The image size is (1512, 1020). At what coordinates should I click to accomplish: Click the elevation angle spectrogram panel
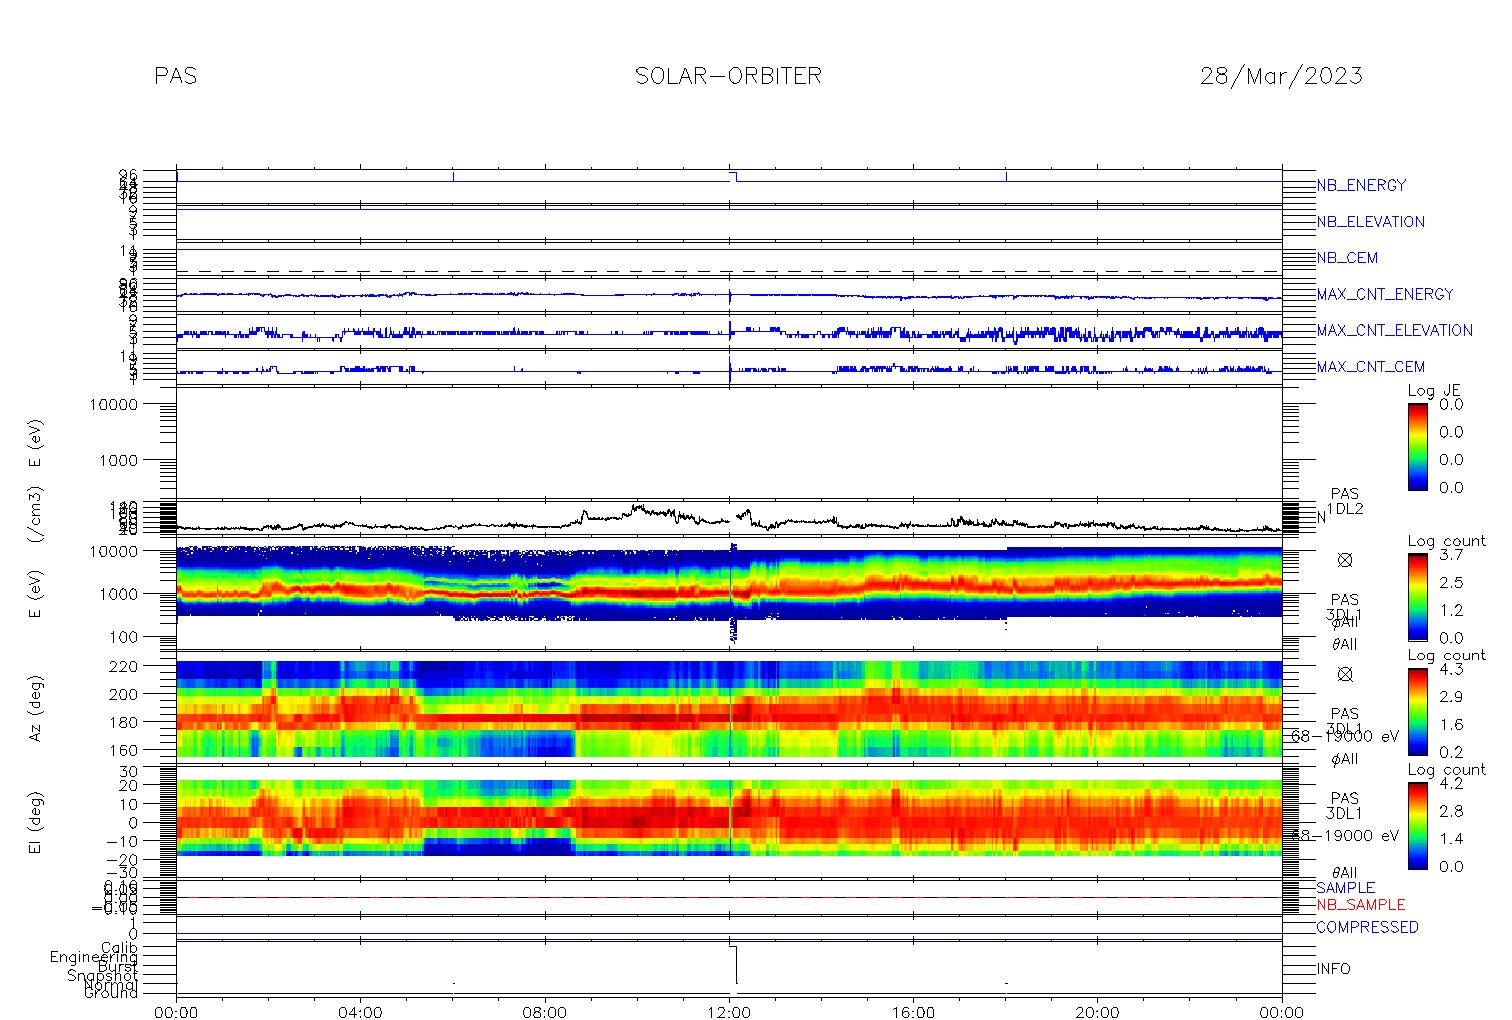(729, 822)
